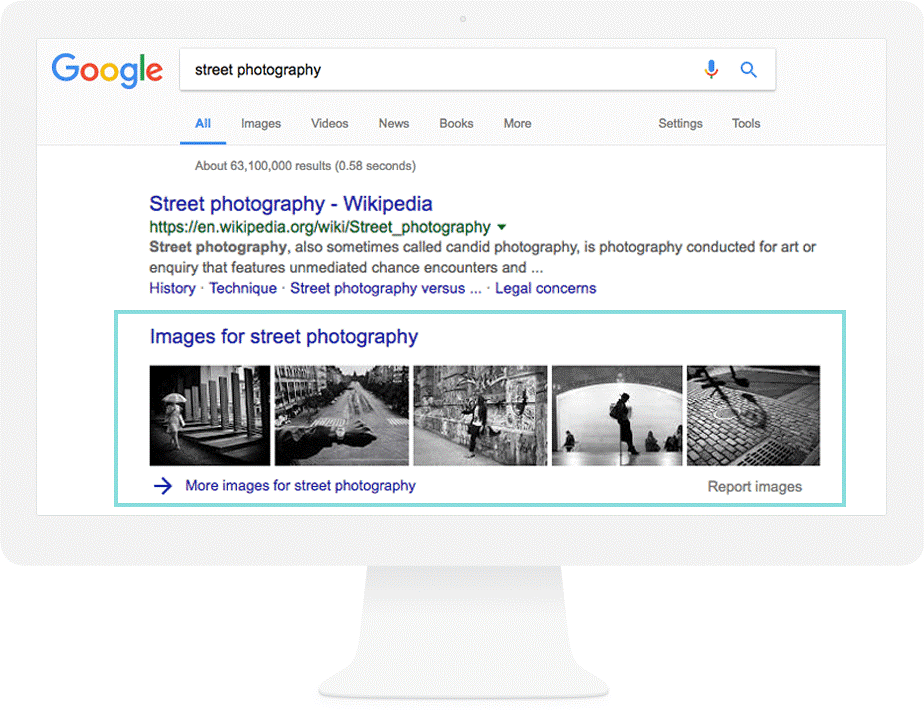
Task: Open thumbnail of empty street avenue
Action: 342,415
